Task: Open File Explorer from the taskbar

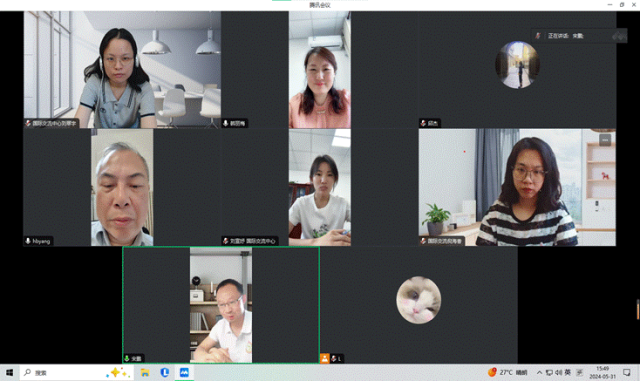Action: point(145,372)
